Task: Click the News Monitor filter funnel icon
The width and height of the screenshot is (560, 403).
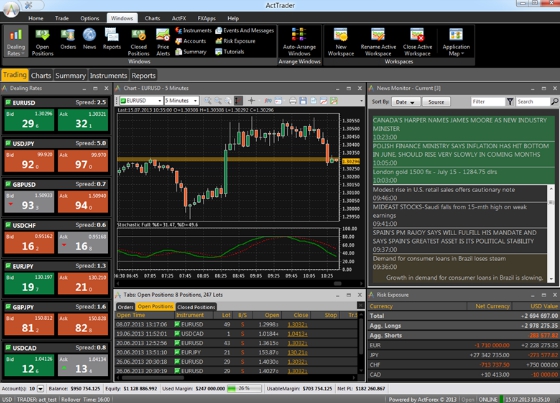Action: point(510,102)
